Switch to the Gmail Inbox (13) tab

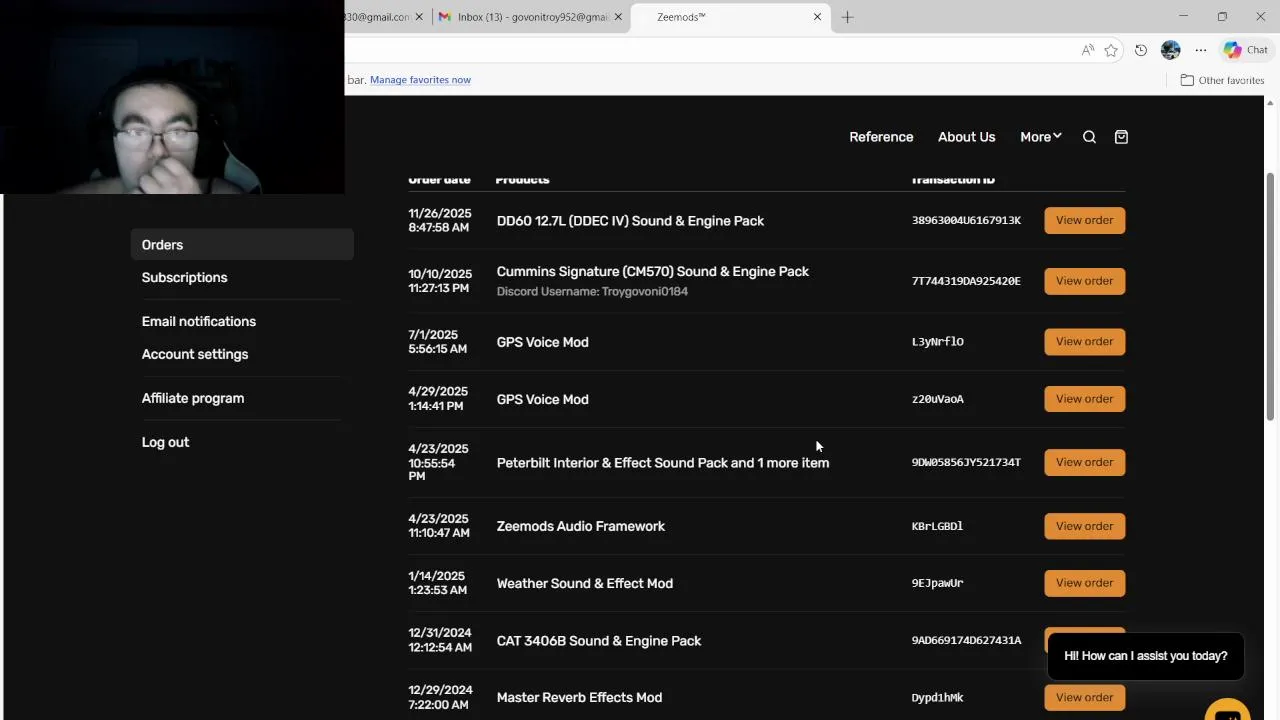coord(532,17)
